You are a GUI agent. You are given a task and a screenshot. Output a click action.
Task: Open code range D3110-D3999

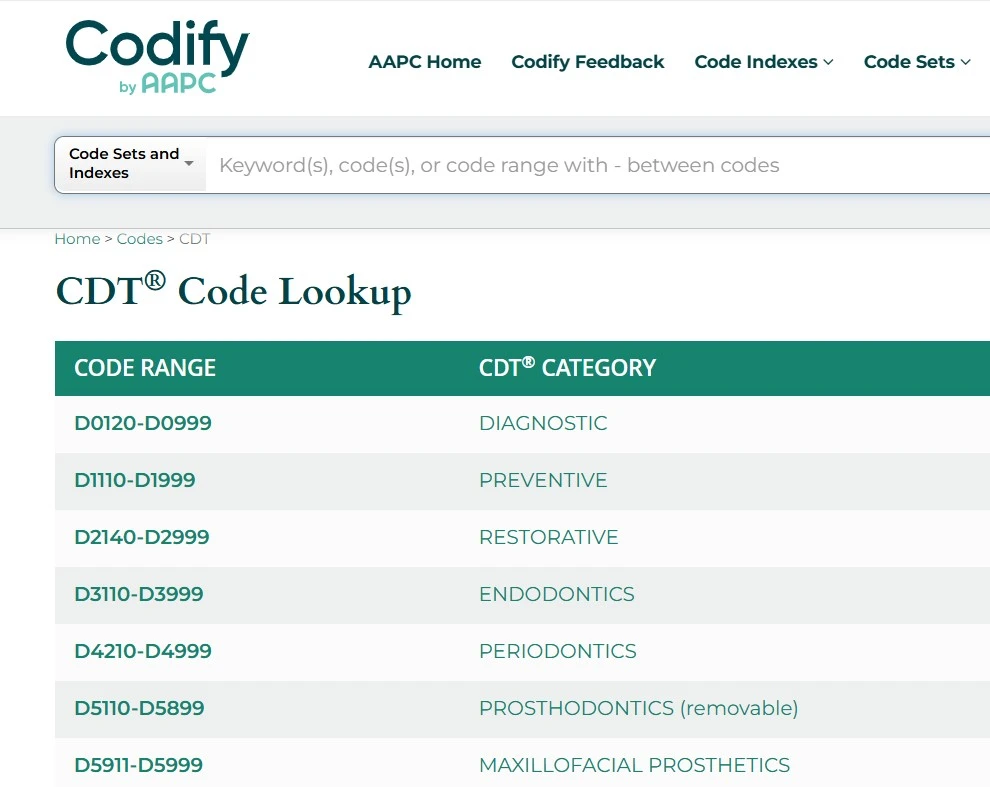click(x=139, y=594)
